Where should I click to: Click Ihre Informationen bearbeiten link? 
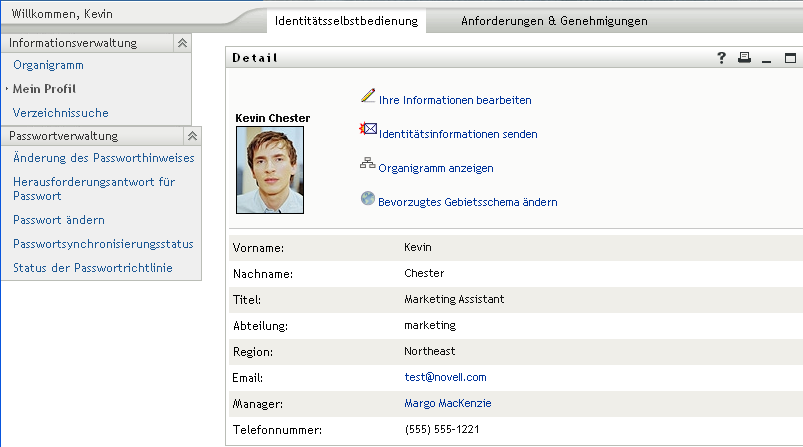[x=455, y=100]
